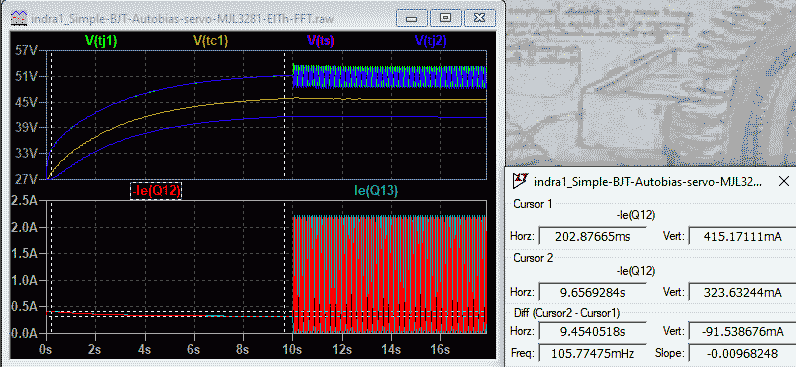Select the V(ts) trace label
The image size is (796, 367).
click(x=321, y=42)
